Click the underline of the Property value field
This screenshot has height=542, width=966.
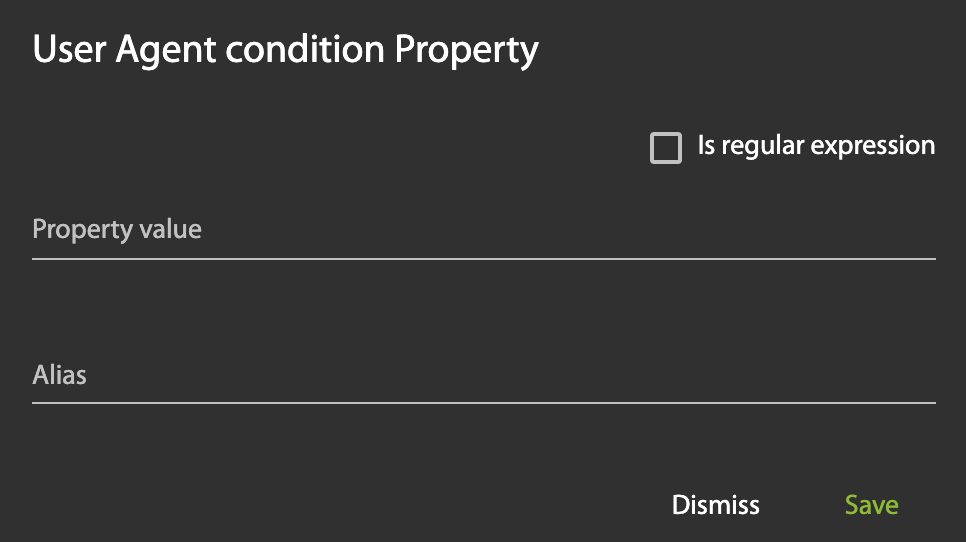point(483,258)
